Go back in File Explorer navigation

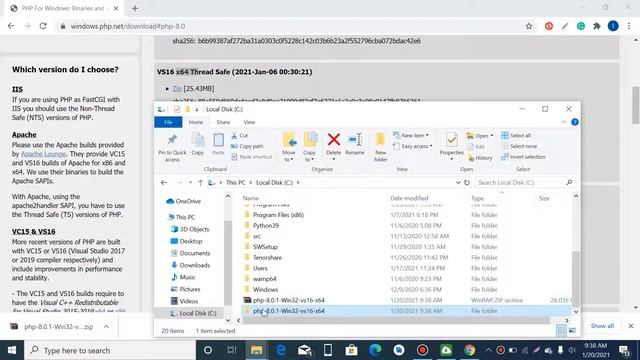(x=164, y=182)
